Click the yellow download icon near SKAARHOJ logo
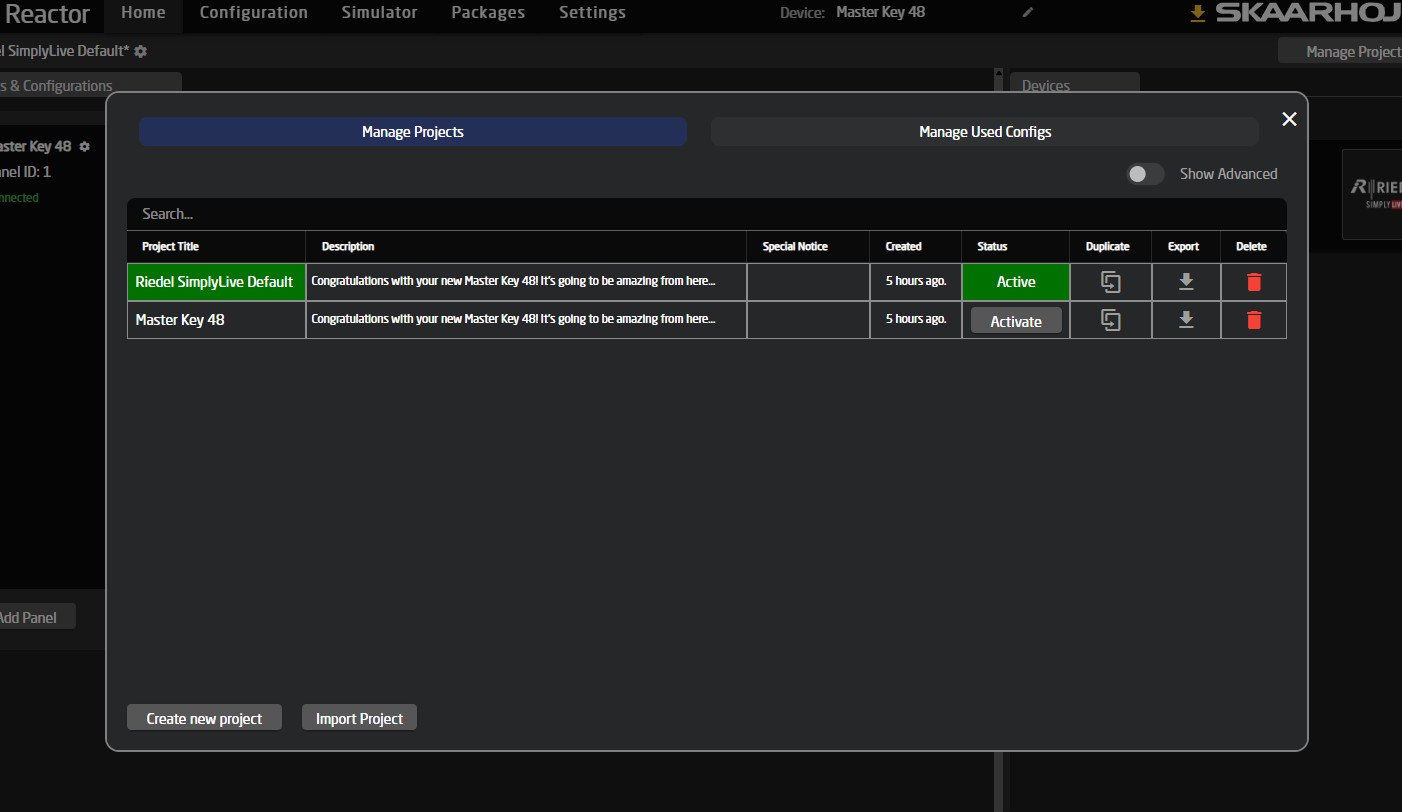This screenshot has height=812, width=1402. pos(1197,13)
